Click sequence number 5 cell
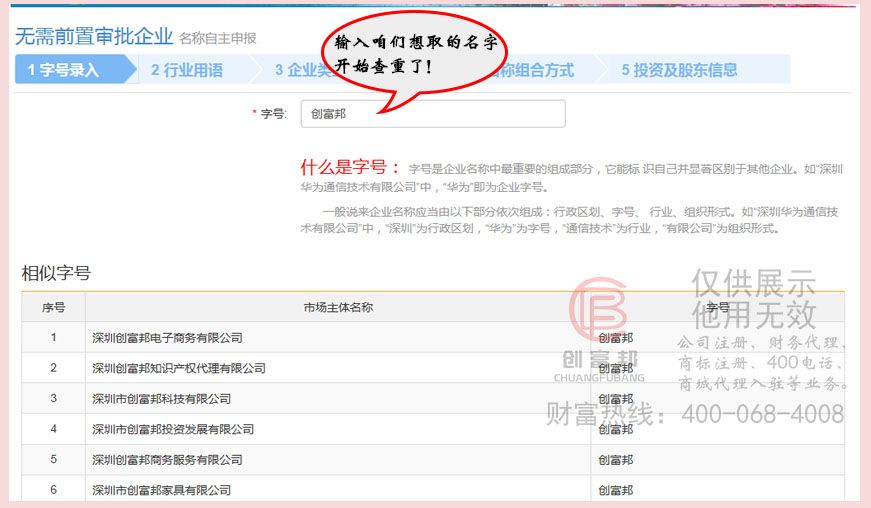Viewport: 871px width, 508px height. pos(53,459)
